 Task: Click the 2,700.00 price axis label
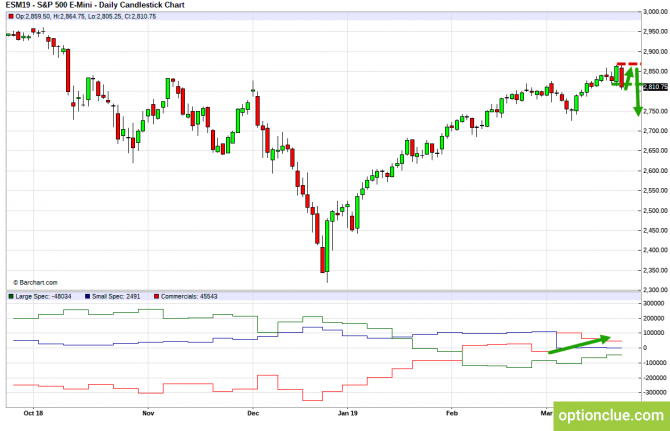655,131
